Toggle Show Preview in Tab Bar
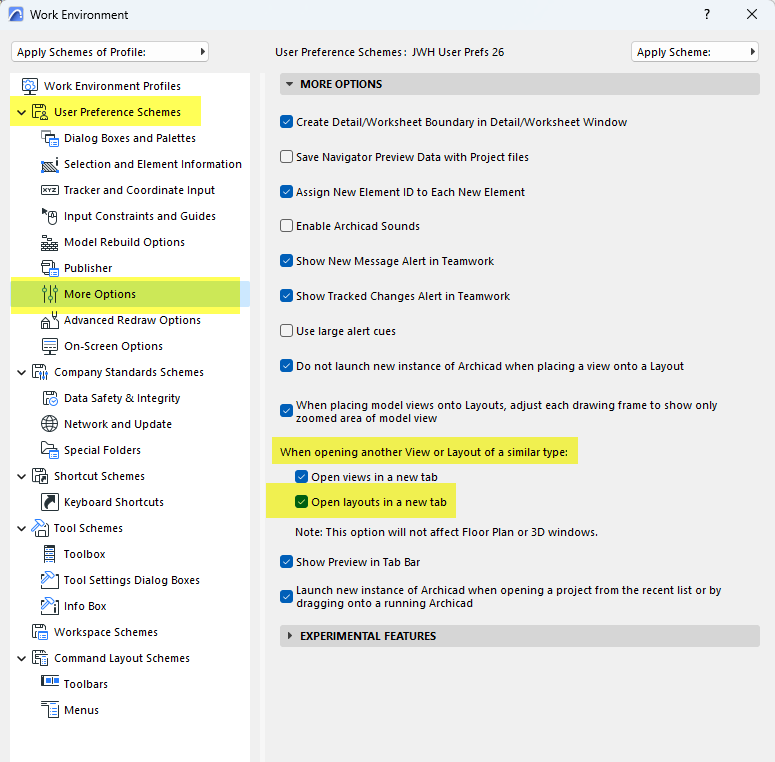Viewport: 775px width, 762px height. (286, 562)
